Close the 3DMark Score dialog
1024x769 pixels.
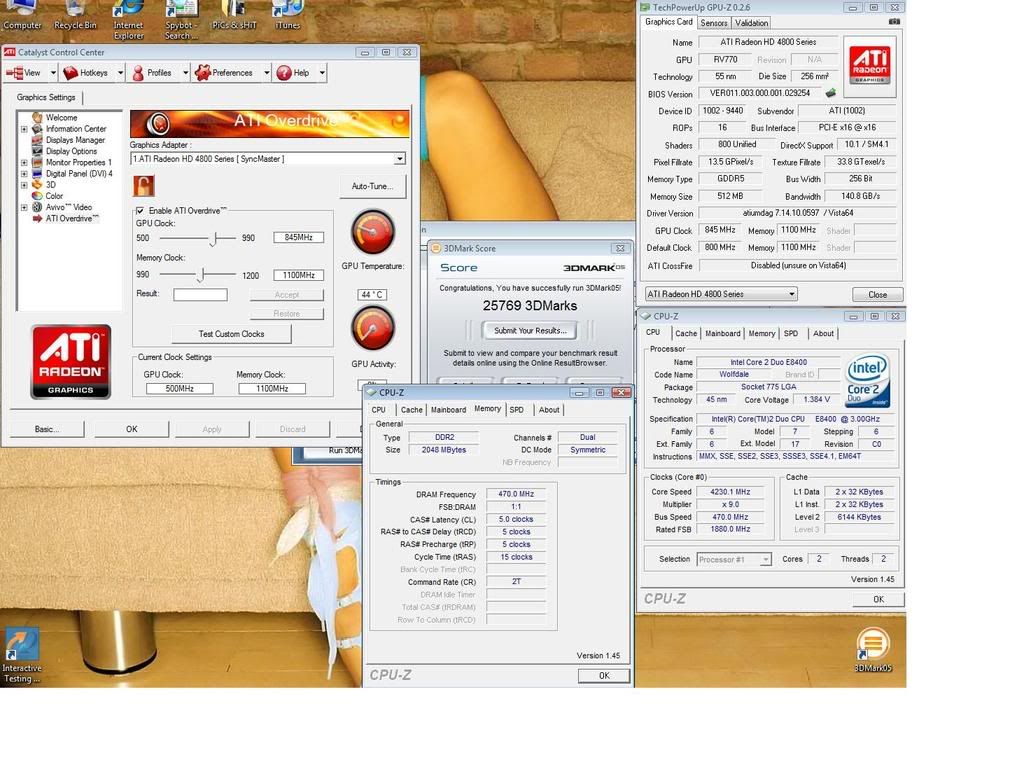click(x=620, y=248)
